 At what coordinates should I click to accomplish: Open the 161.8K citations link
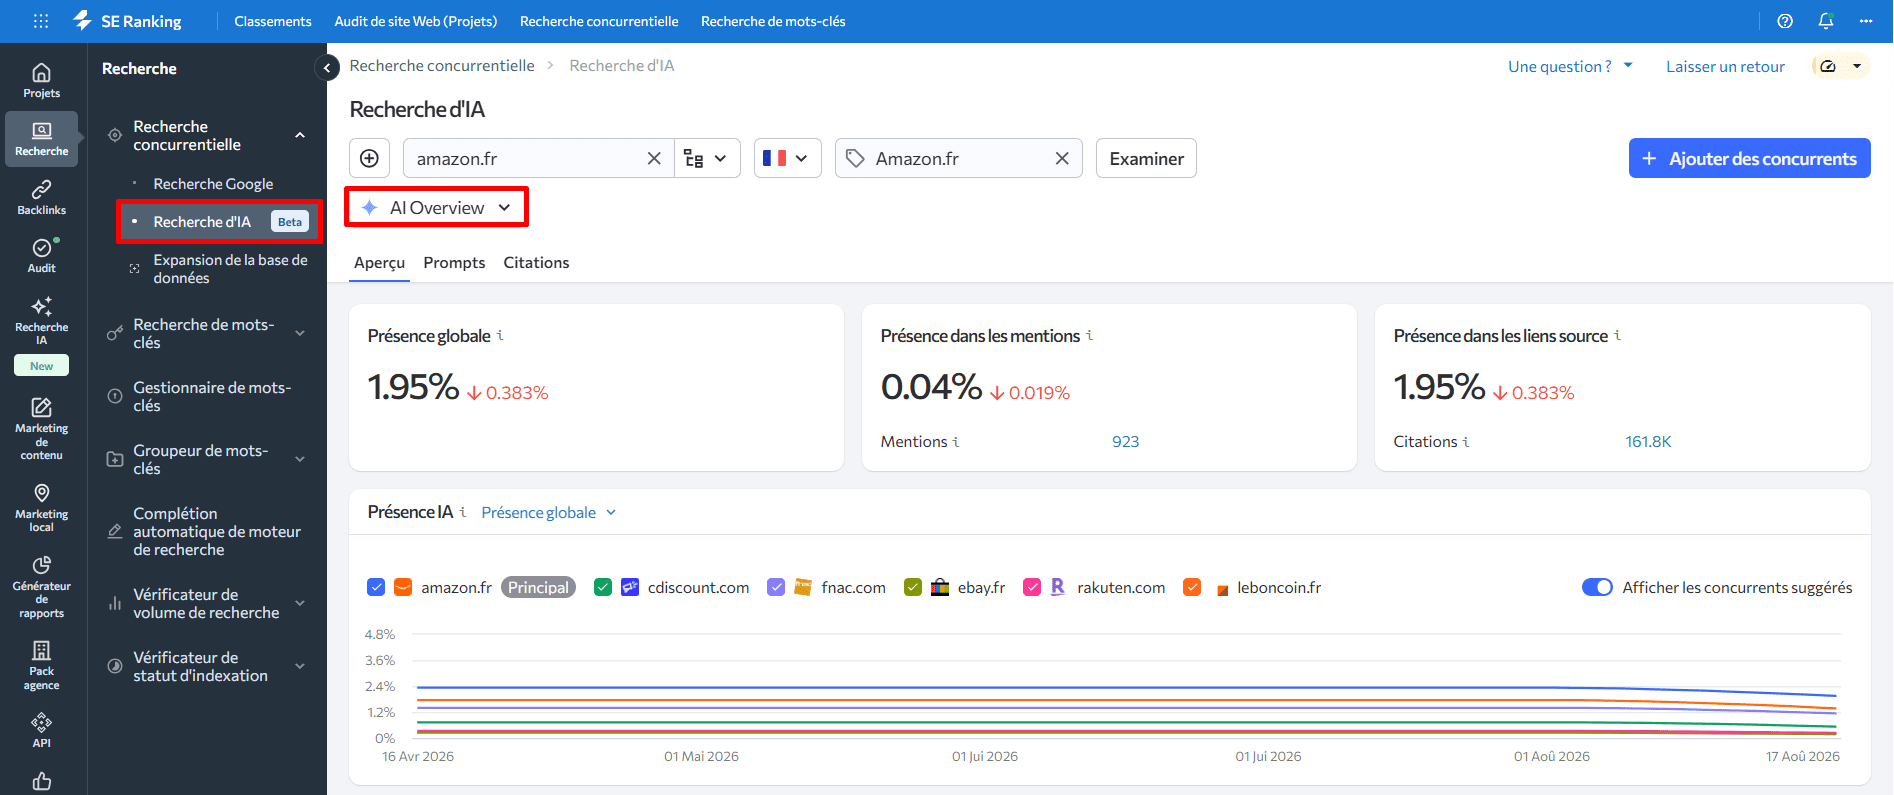(x=1648, y=441)
